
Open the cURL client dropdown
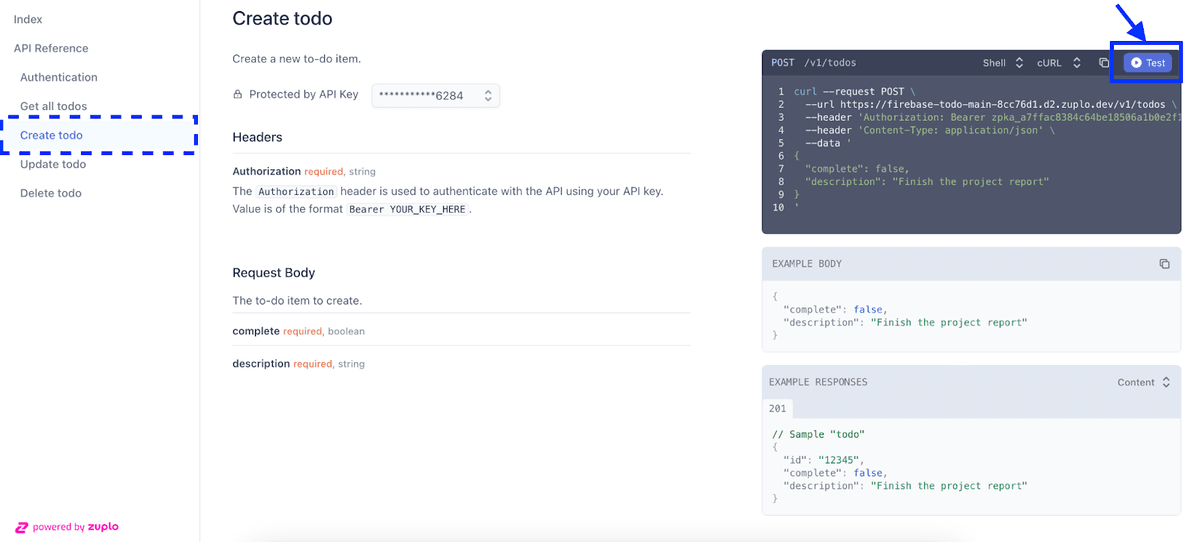(1058, 63)
